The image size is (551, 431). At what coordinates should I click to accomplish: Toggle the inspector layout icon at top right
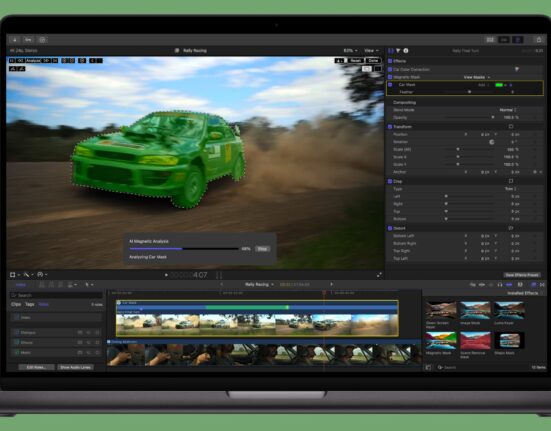[518, 40]
